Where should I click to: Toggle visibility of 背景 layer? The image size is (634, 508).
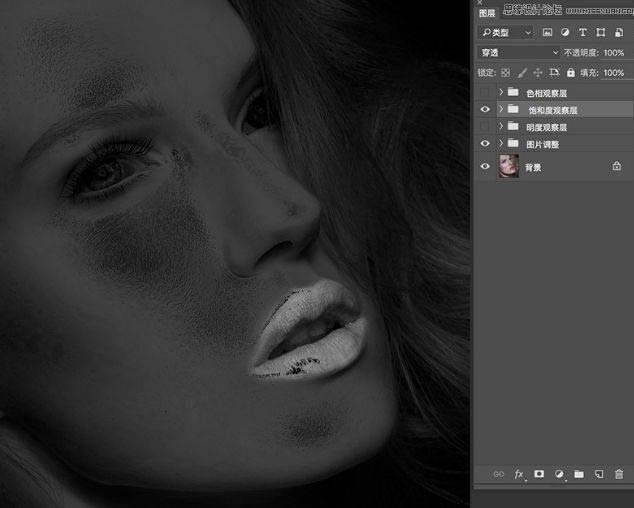(x=485, y=167)
